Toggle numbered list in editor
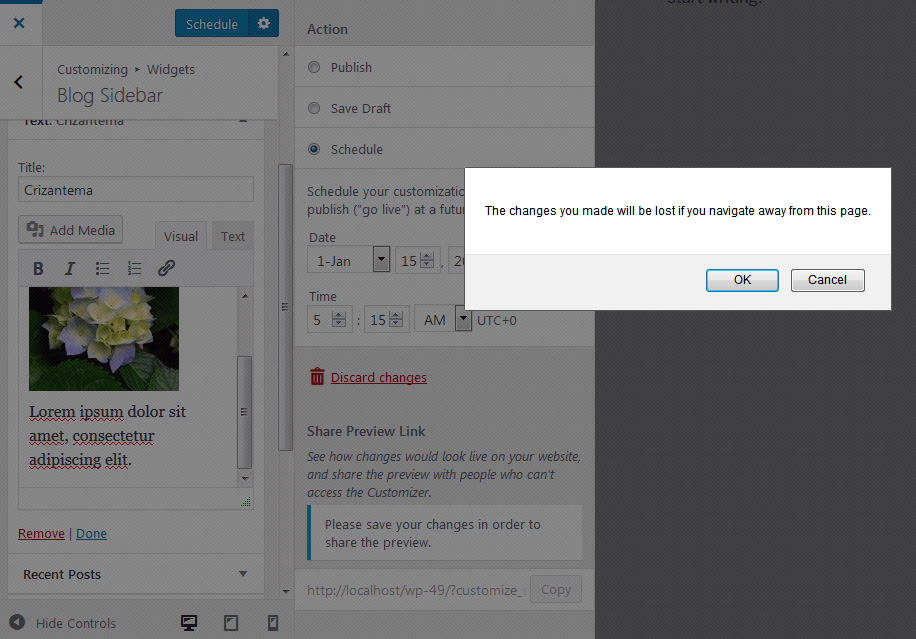Image resolution: width=916 pixels, height=639 pixels. [x=134, y=268]
